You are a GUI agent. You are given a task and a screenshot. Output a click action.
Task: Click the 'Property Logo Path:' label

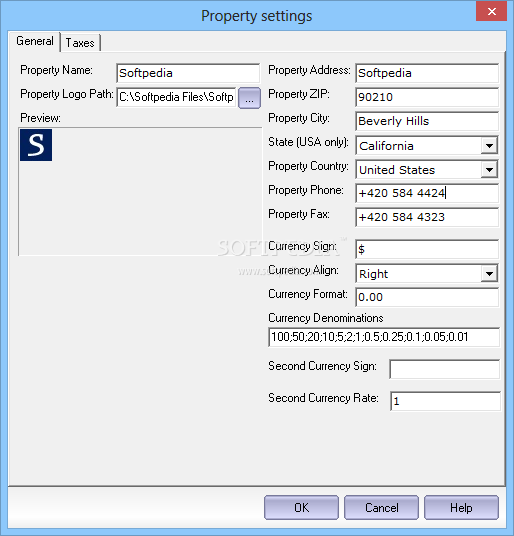pyautogui.click(x=67, y=94)
